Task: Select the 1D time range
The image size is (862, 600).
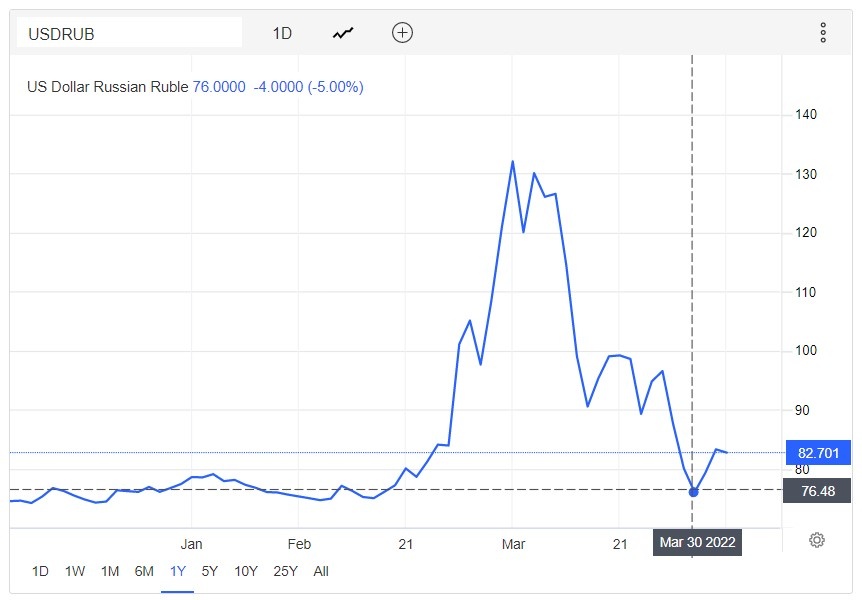Action: [x=40, y=571]
